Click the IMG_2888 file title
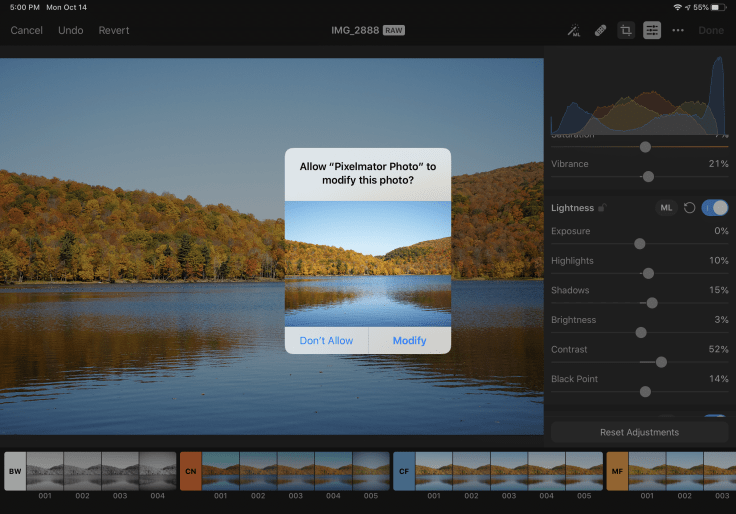 pyautogui.click(x=355, y=31)
